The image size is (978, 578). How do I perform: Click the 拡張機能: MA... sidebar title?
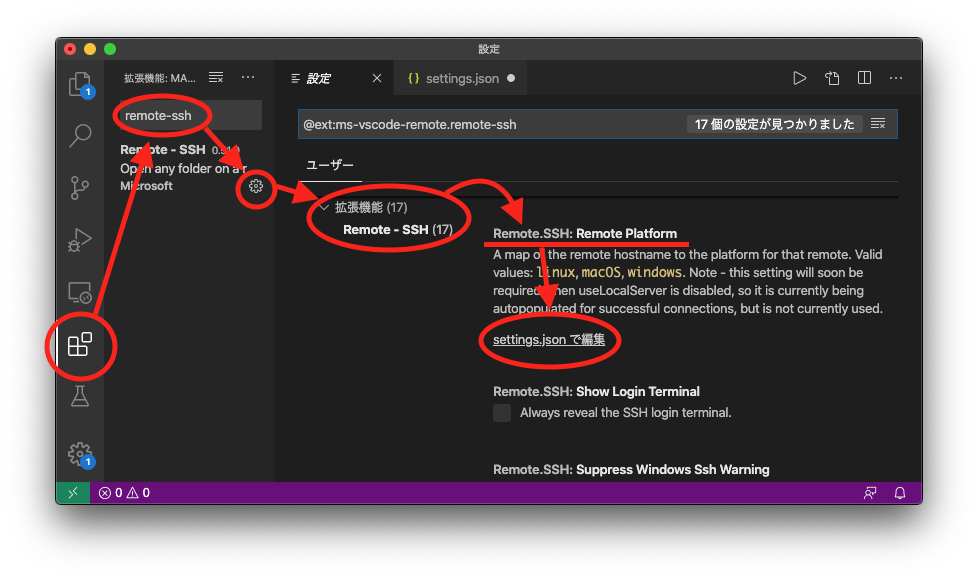(160, 78)
